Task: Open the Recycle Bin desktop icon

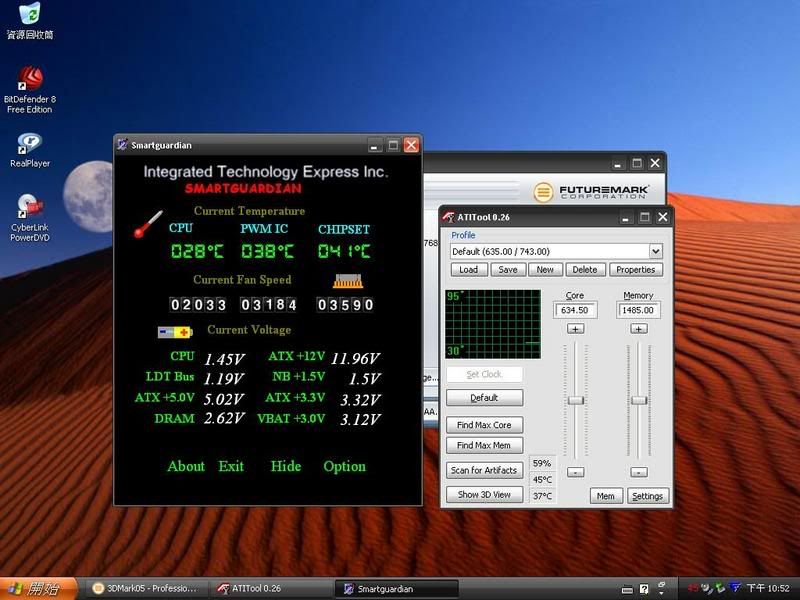Action: [x=30, y=15]
